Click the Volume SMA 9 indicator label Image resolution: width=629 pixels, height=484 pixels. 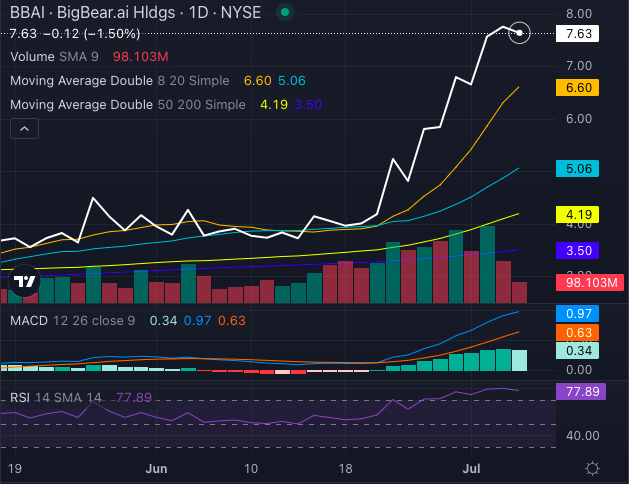tap(54, 57)
